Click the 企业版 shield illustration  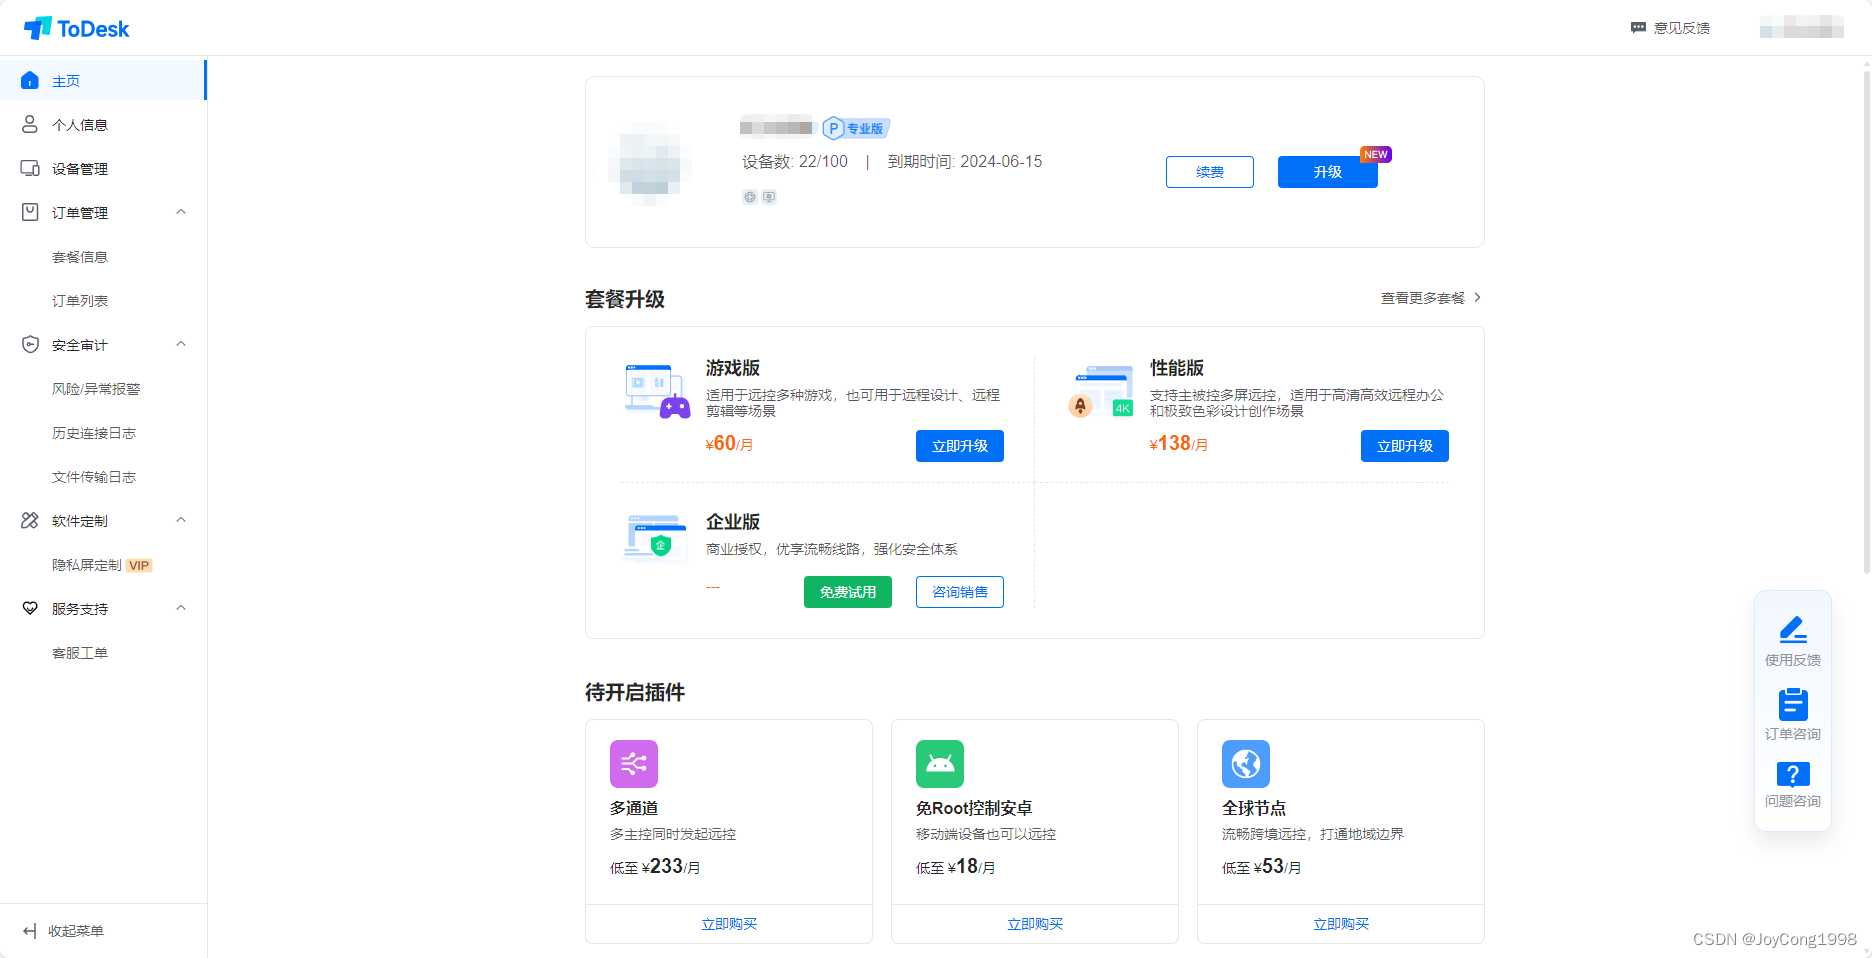(656, 538)
